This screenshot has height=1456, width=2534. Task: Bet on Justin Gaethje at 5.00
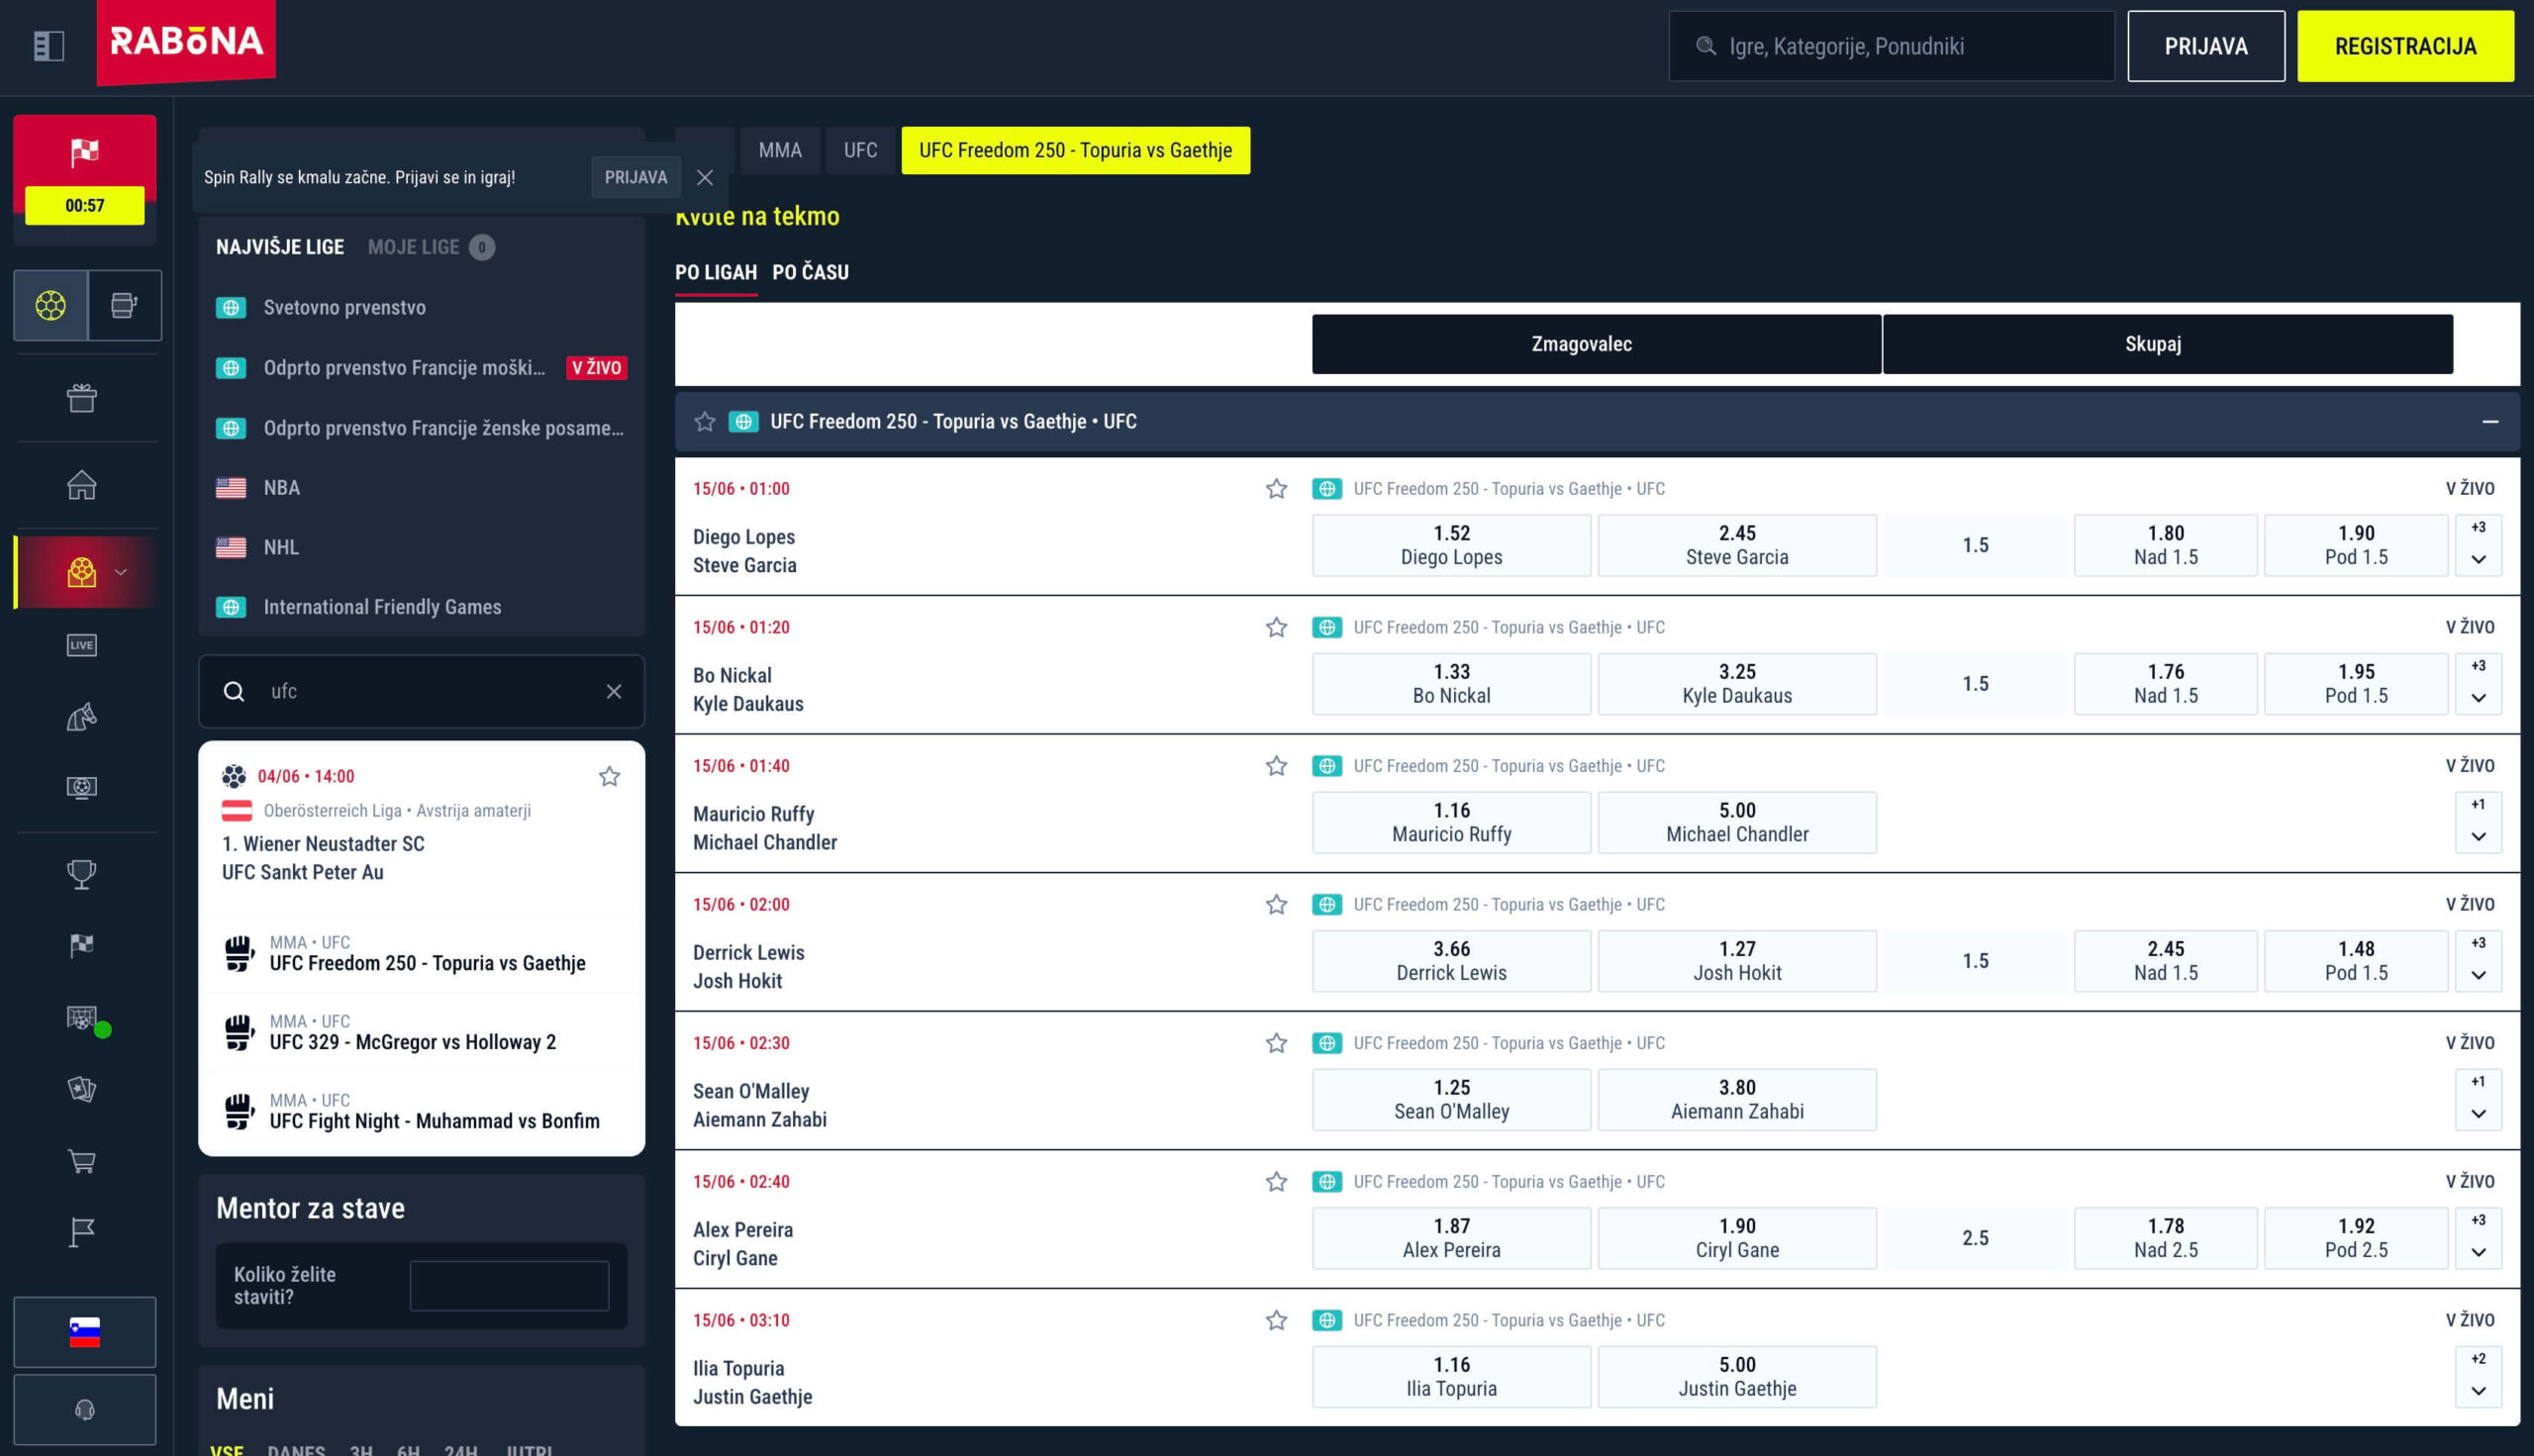1737,1377
